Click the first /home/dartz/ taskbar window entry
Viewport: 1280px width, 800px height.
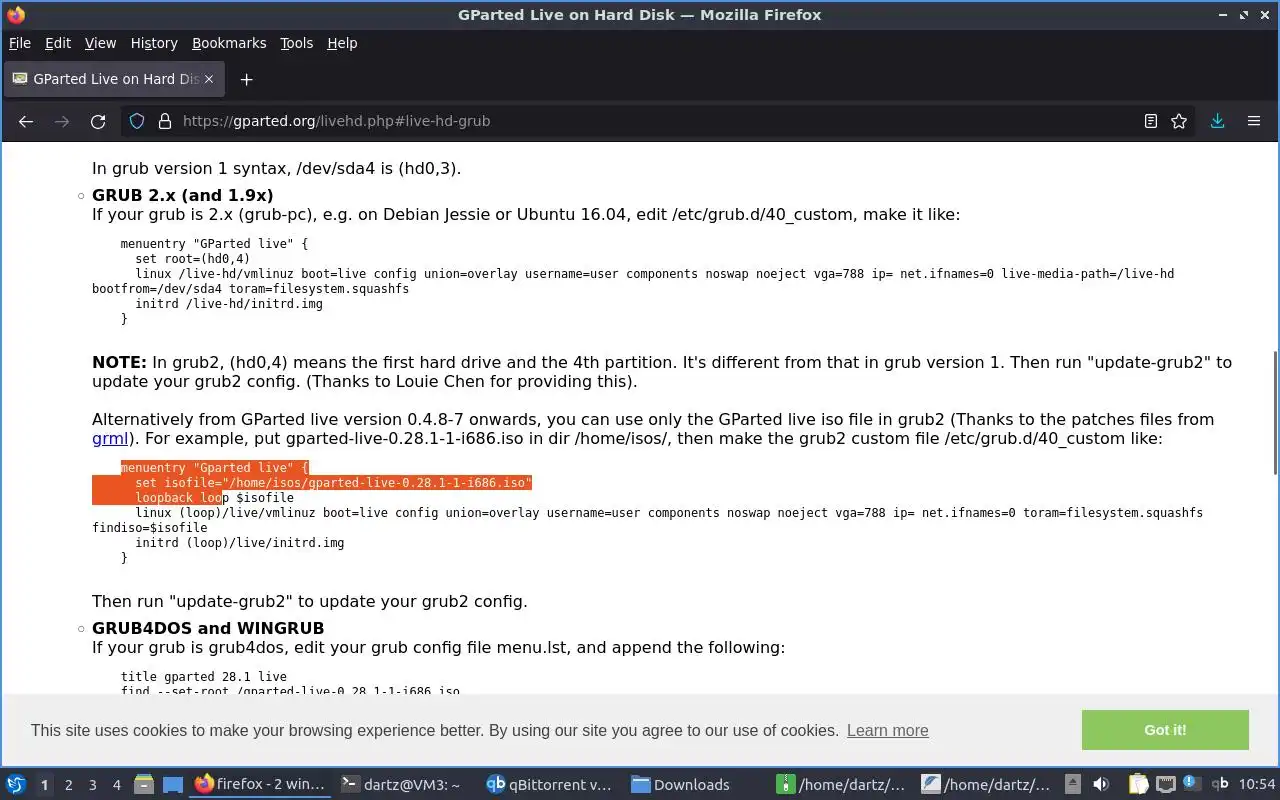pos(842,784)
